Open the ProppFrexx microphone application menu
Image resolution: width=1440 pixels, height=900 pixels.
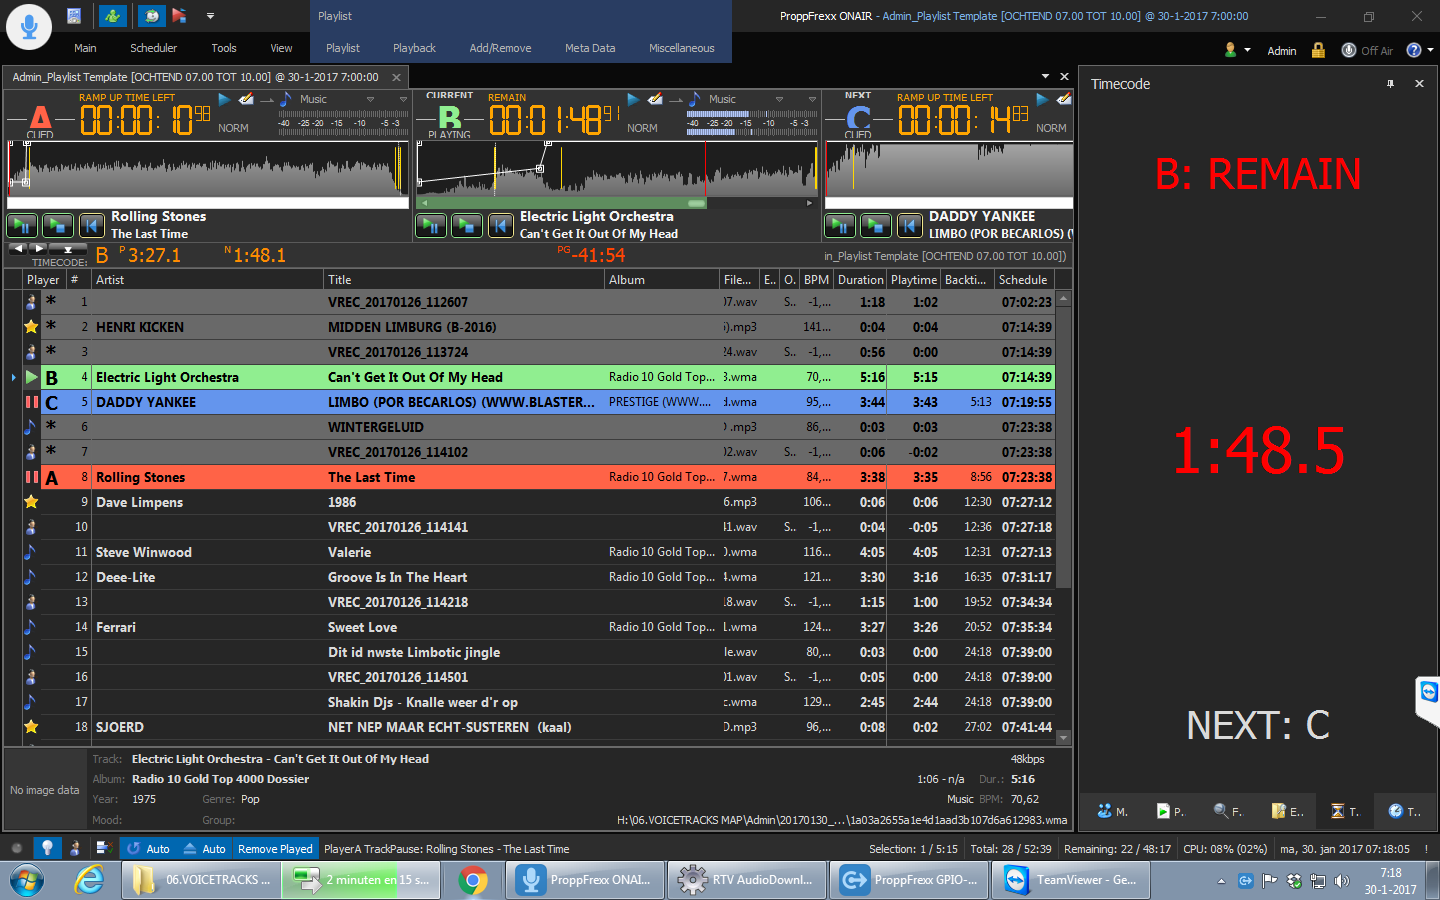29,27
